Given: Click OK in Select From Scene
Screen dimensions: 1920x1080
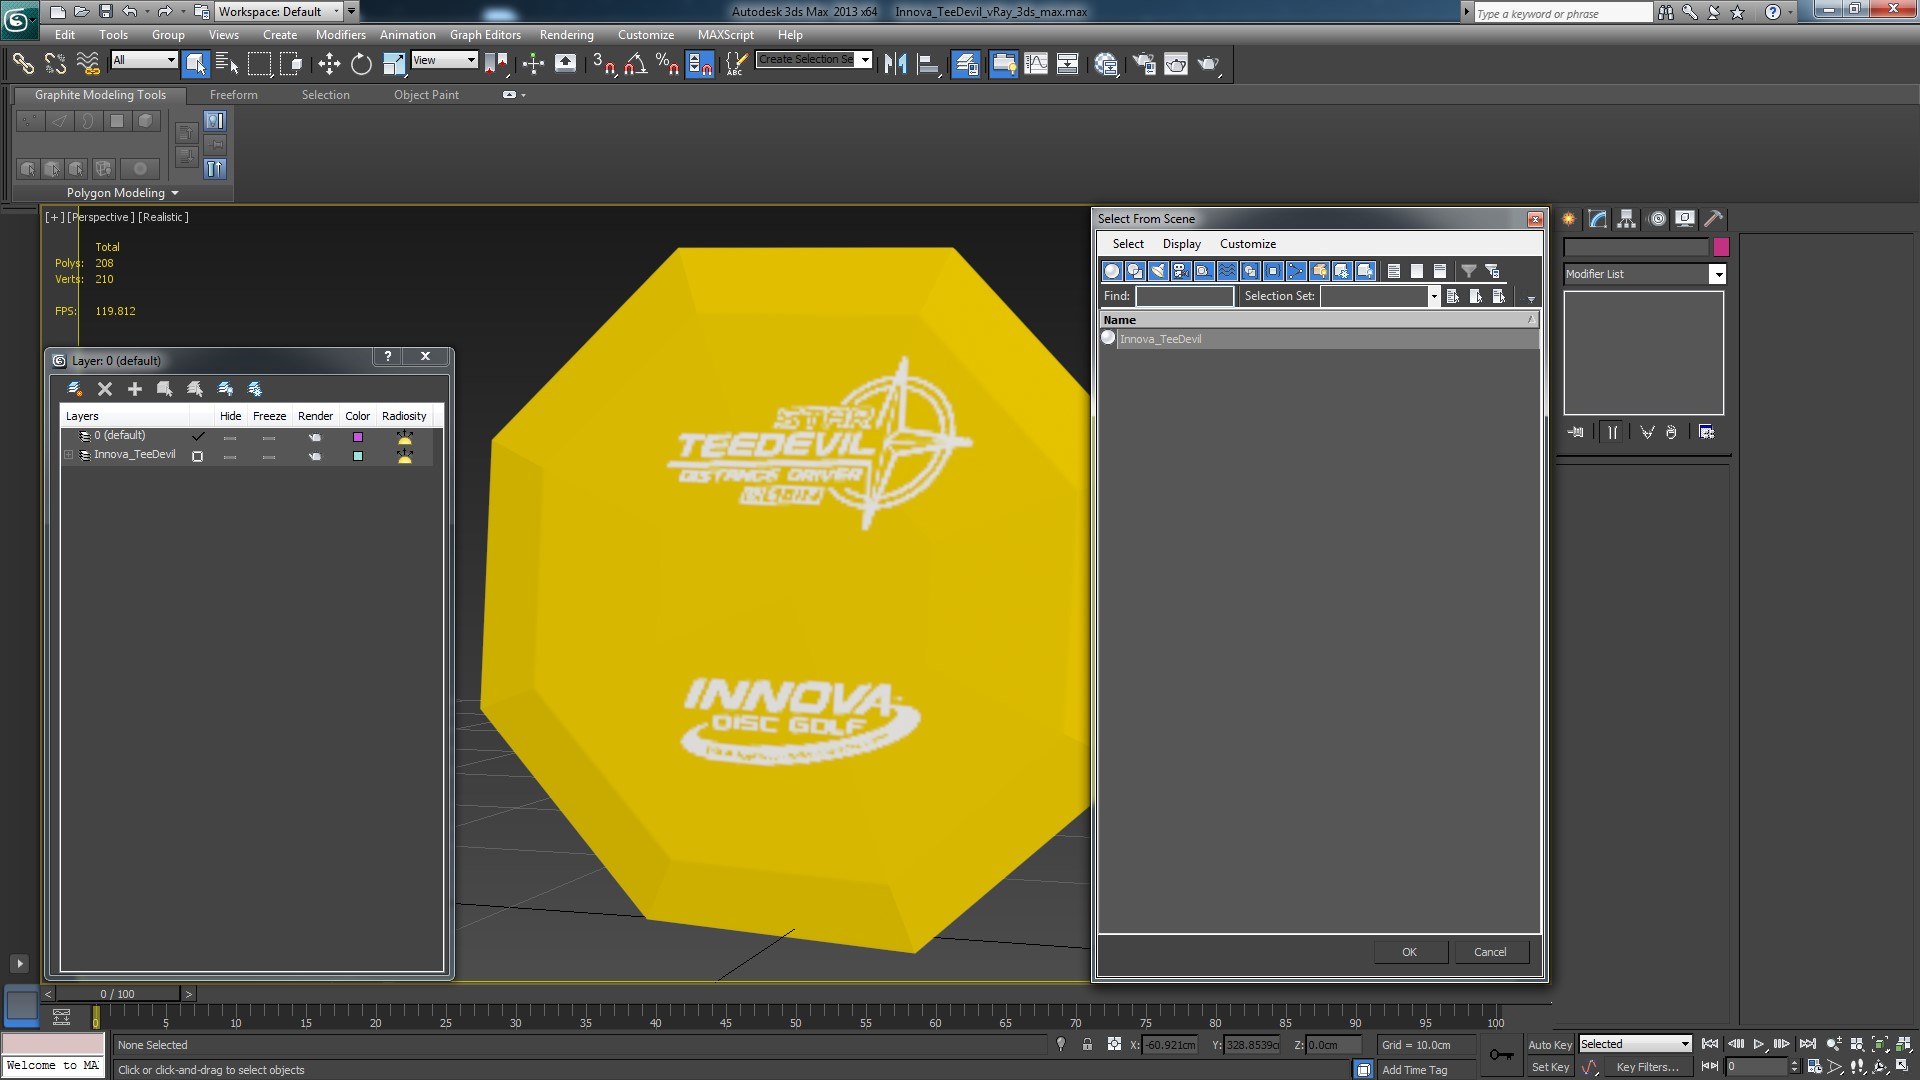Looking at the screenshot, I should [x=1409, y=952].
